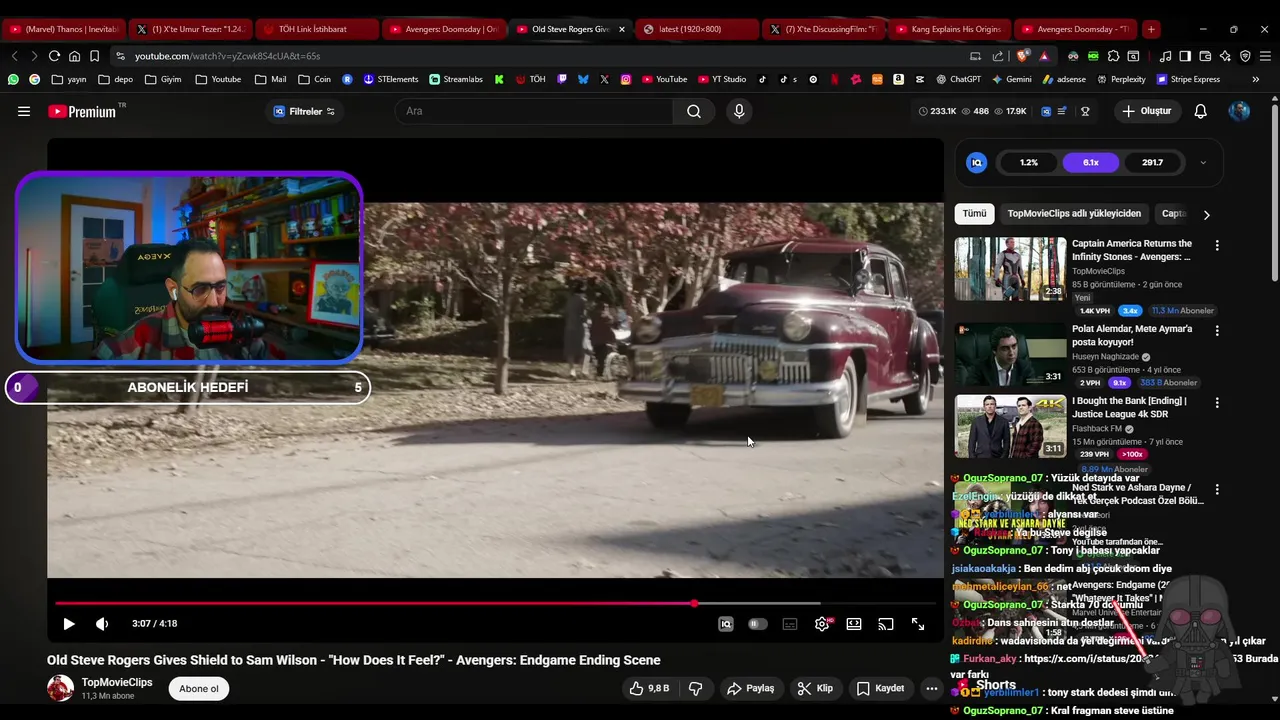Open the Gemini bookmark
The height and width of the screenshot is (720, 1280).
pyautogui.click(x=1011, y=79)
